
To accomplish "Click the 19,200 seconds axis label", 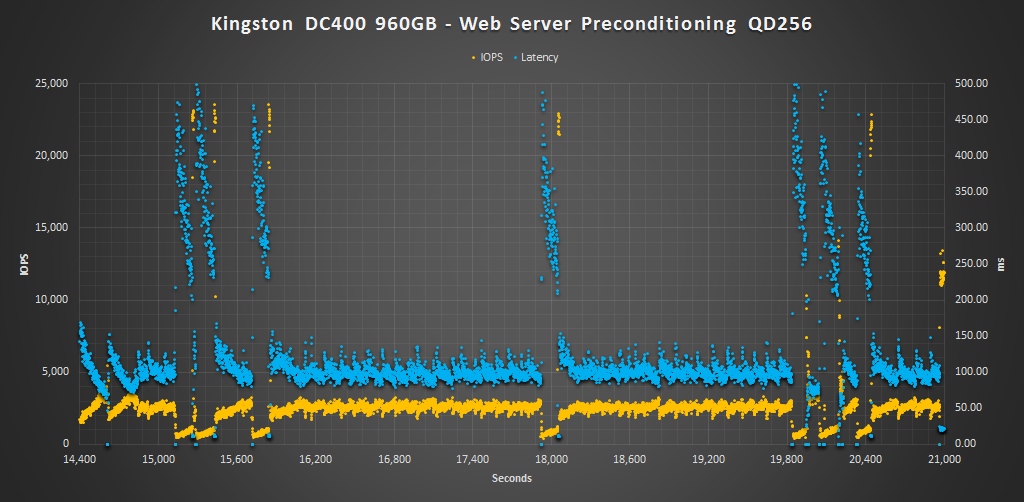I will (709, 458).
